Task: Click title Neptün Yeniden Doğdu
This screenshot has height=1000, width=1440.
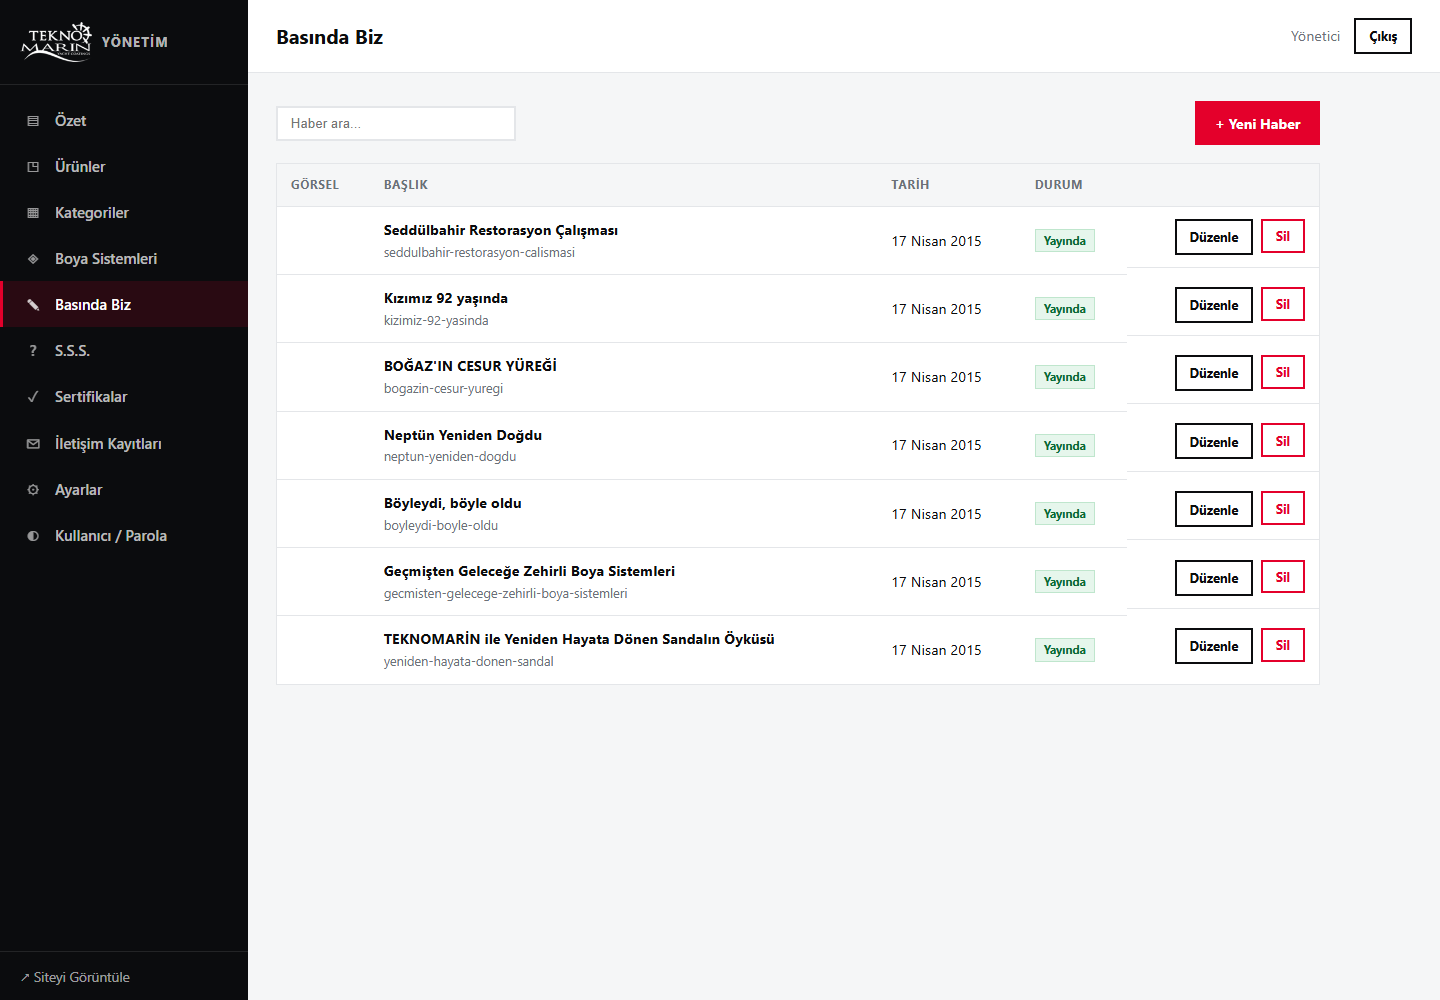Action: [x=463, y=435]
